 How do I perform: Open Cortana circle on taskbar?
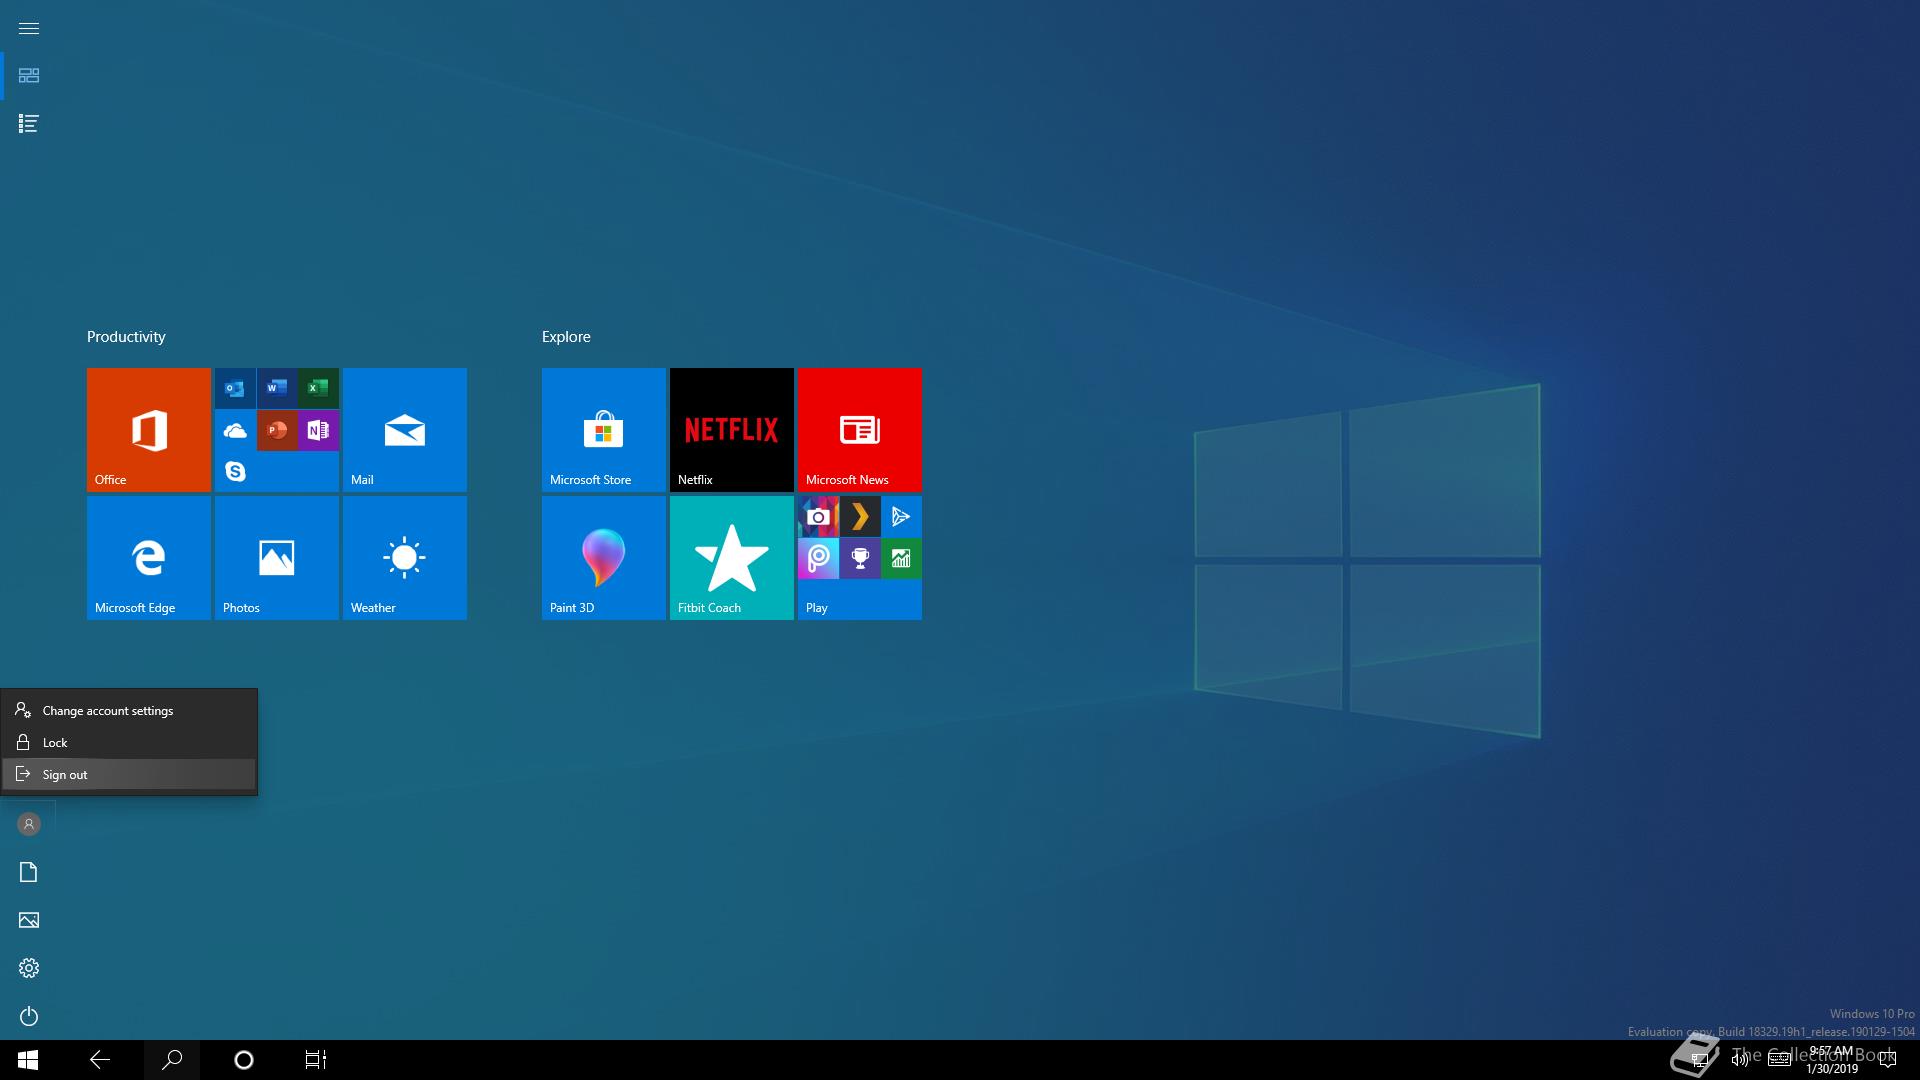tap(244, 1060)
